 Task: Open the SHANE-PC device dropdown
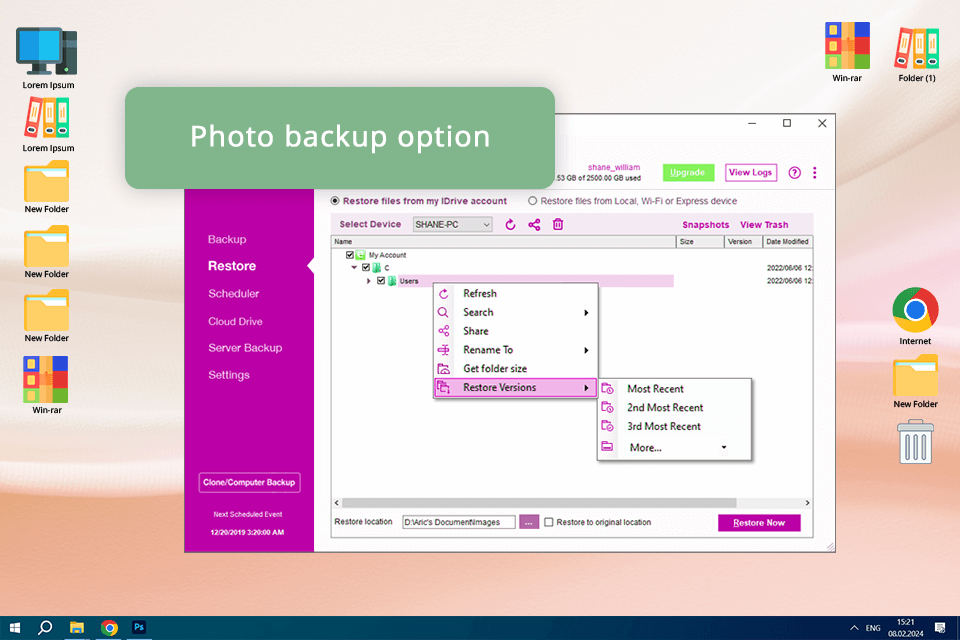[452, 225]
